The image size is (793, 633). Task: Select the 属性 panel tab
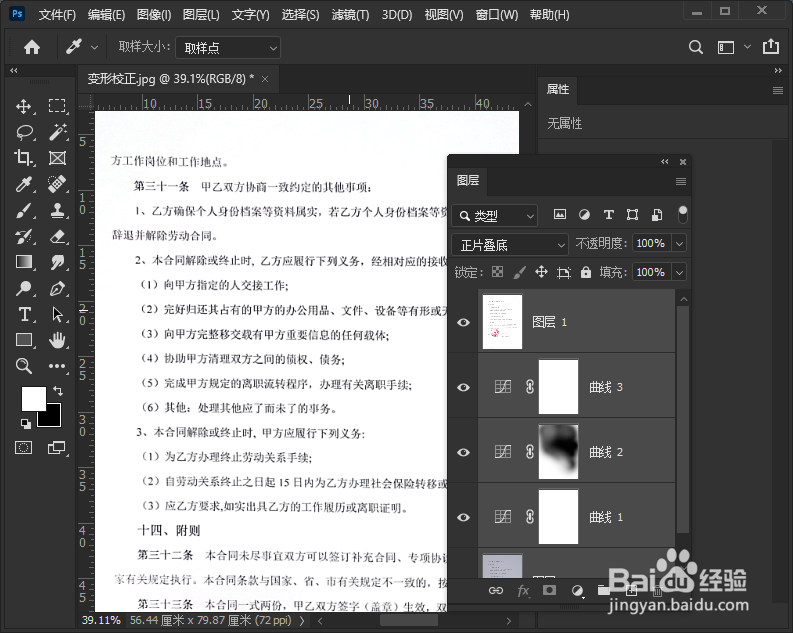(558, 89)
